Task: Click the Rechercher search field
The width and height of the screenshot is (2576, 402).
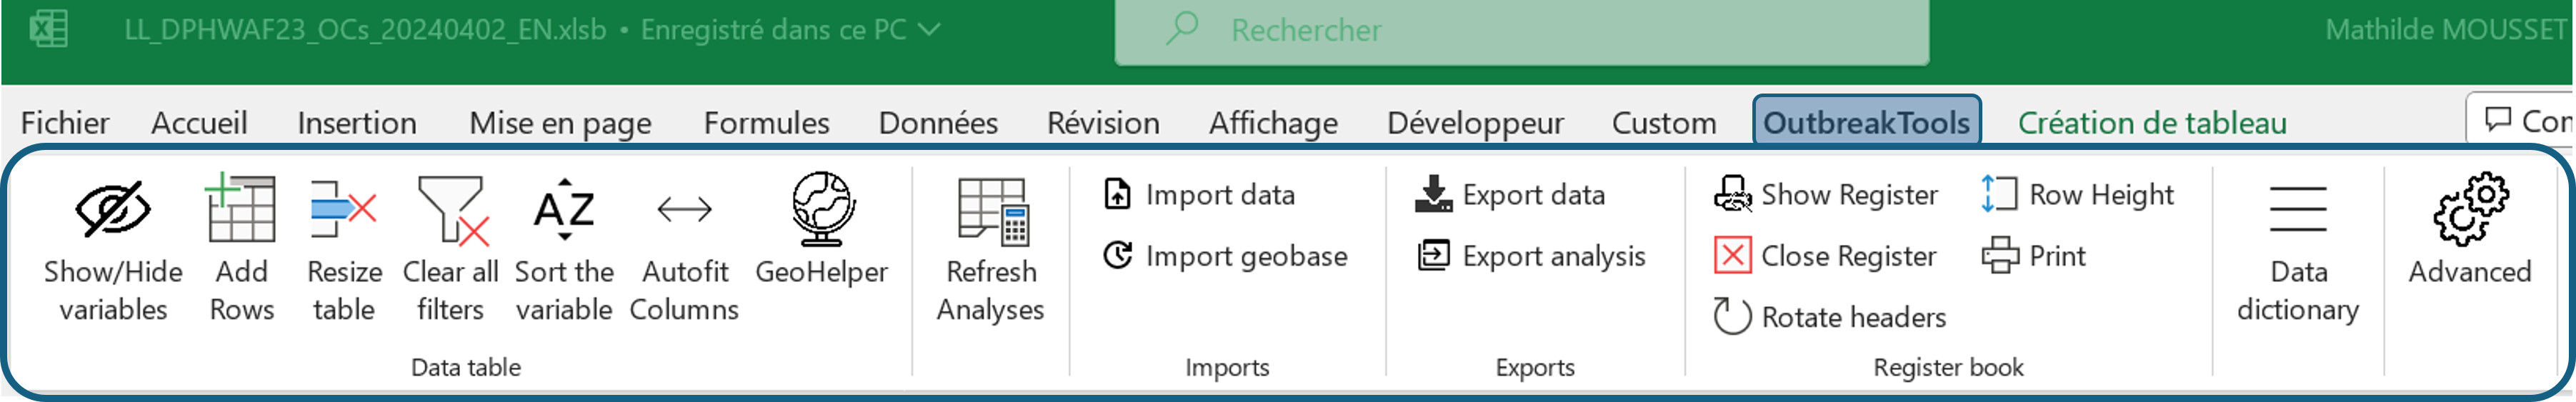Action: point(1521,31)
